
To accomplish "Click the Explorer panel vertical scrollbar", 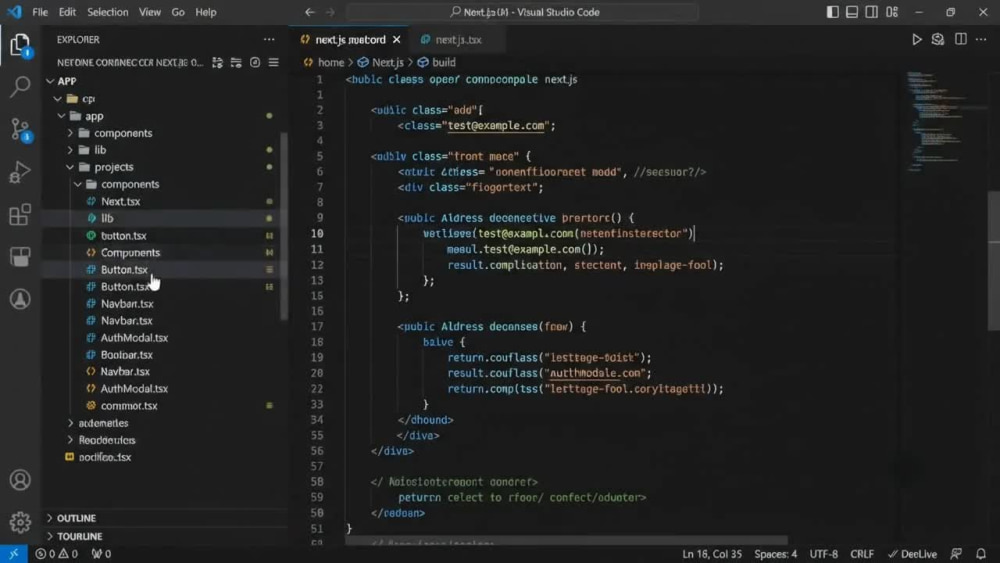I will coord(284,226).
